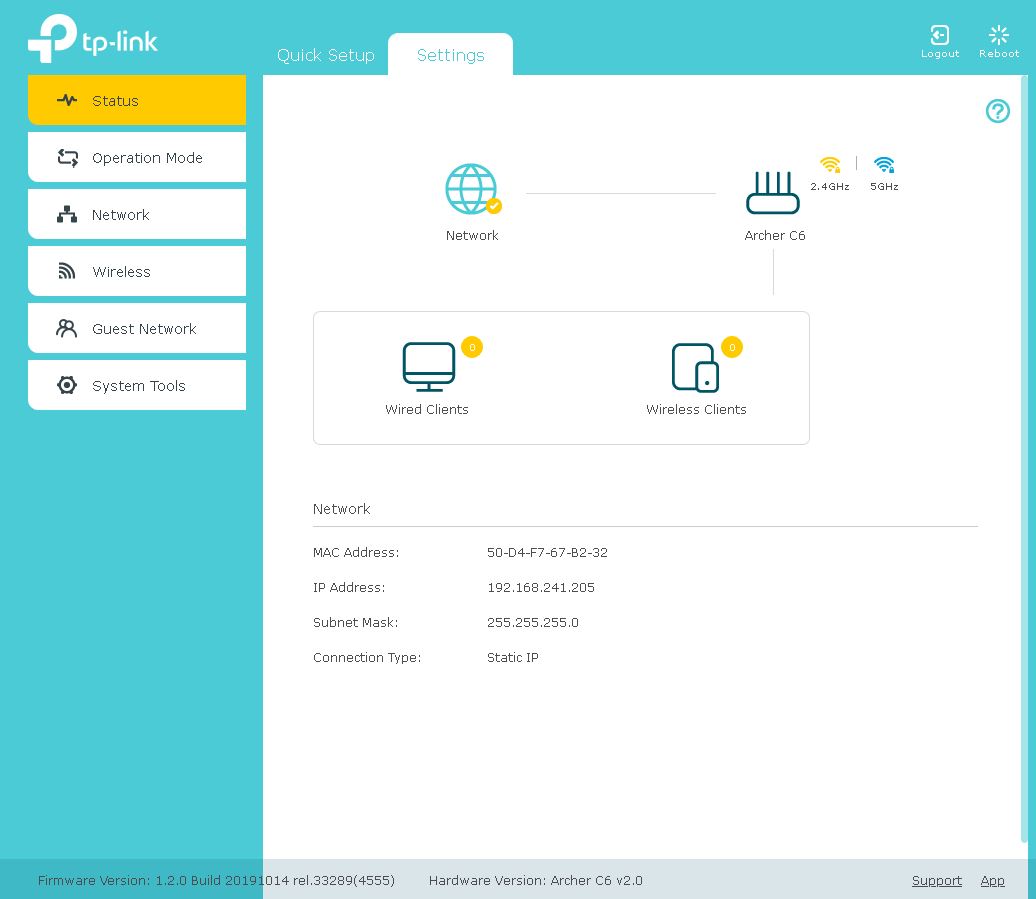This screenshot has width=1036, height=899.
Task: Select the Archer C6 router icon
Action: pos(773,192)
